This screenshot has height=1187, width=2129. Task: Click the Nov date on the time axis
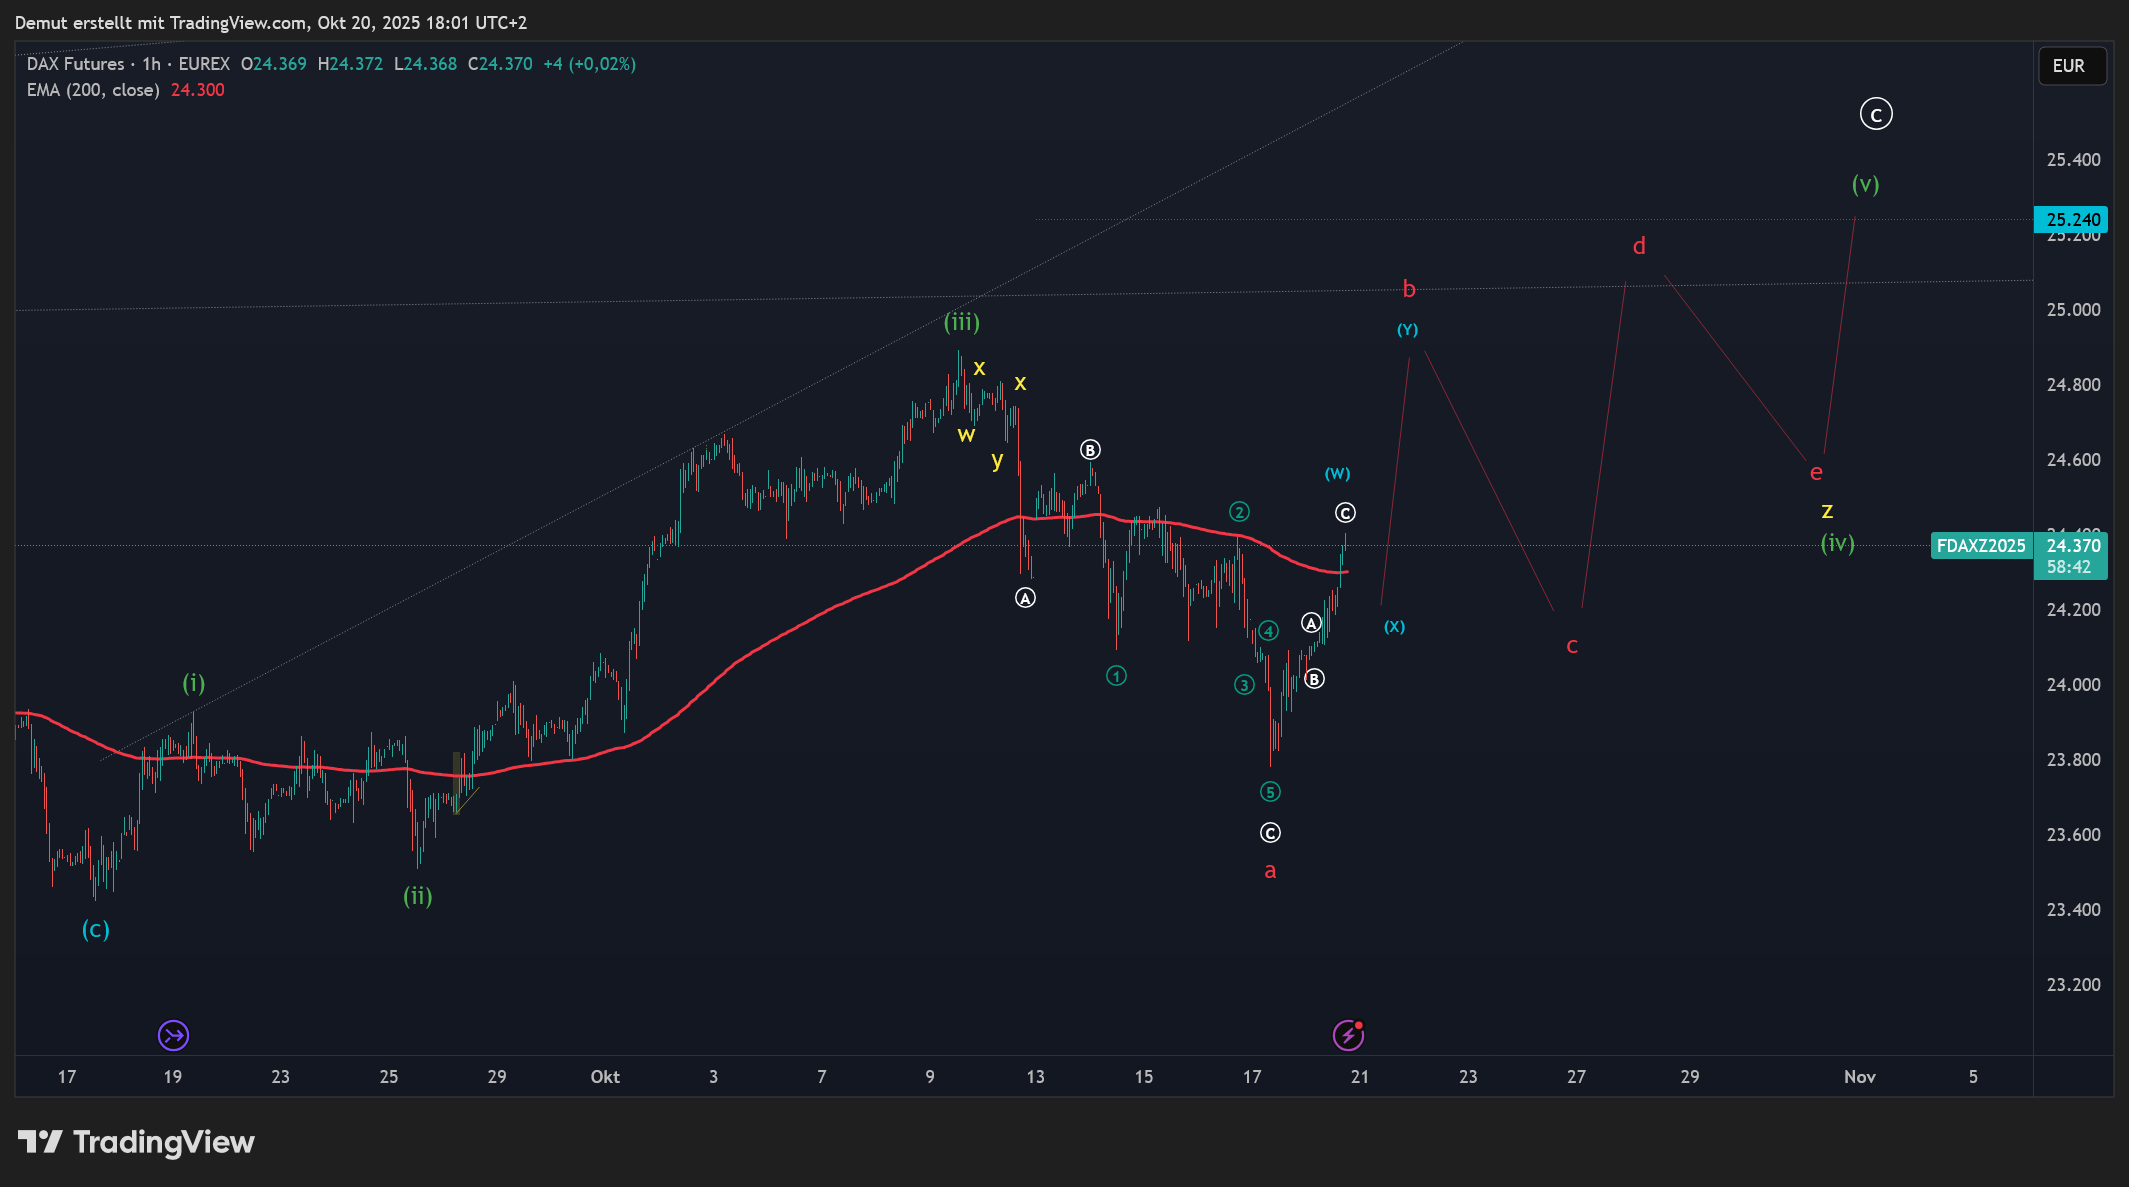pos(1859,1077)
